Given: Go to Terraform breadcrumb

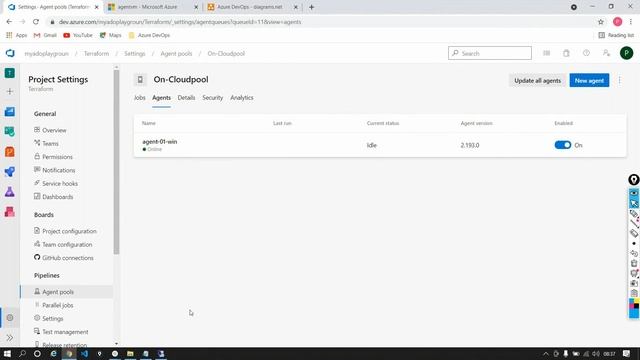Looking at the screenshot, I should pyautogui.click(x=96, y=53).
